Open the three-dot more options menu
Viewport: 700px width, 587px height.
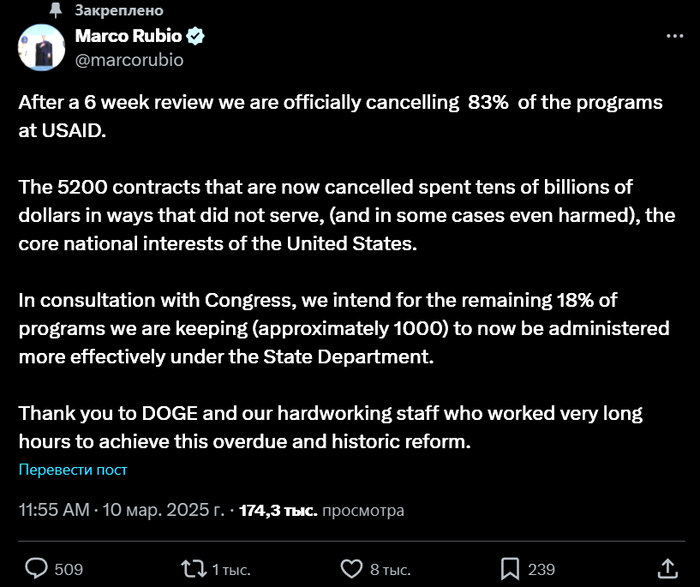pyautogui.click(x=675, y=36)
